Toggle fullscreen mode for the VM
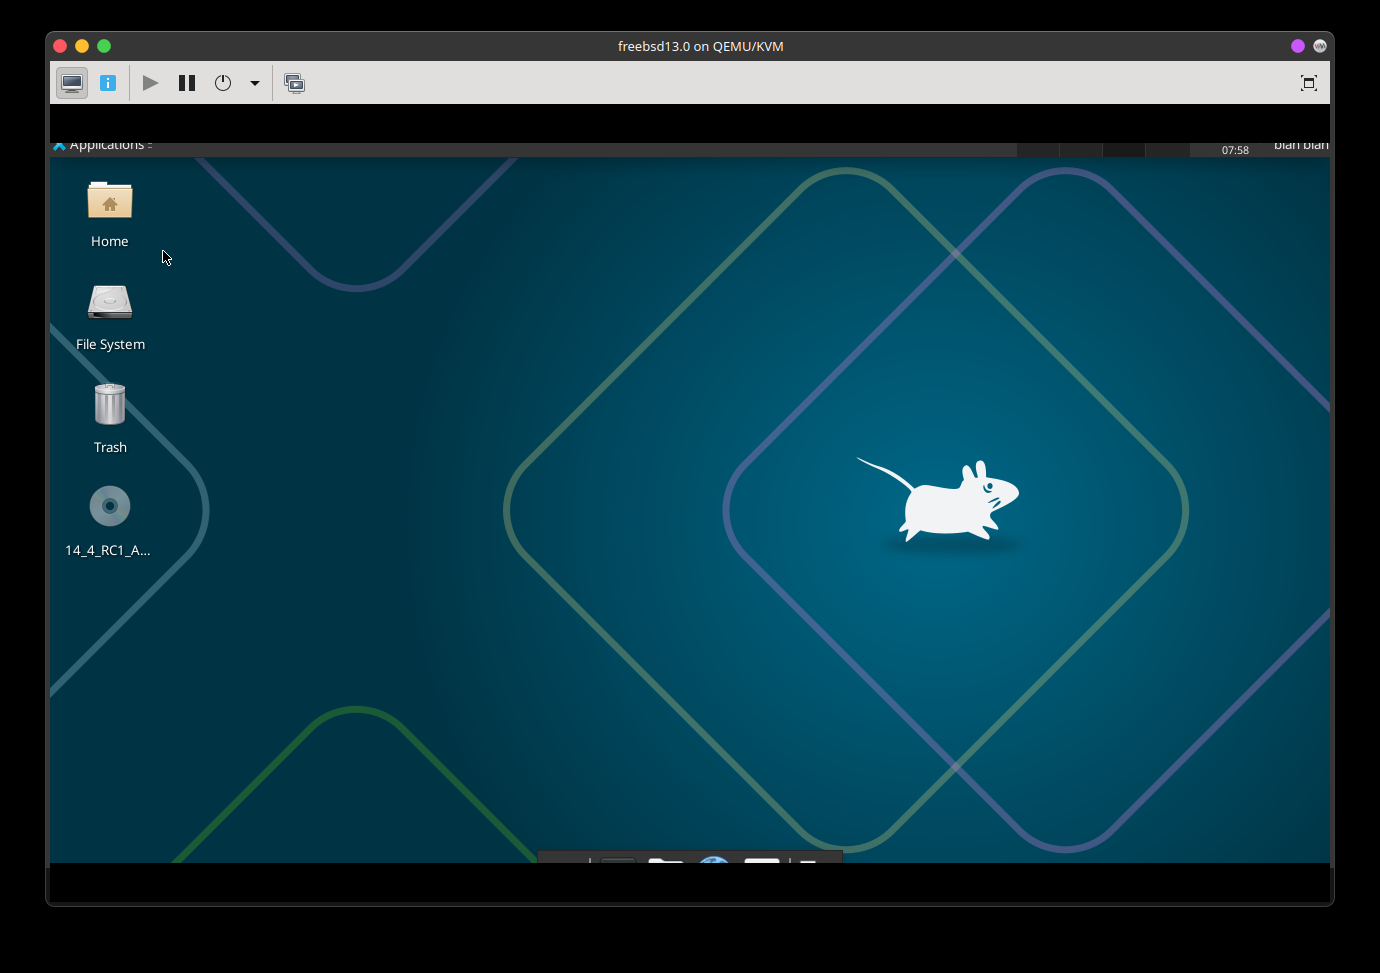The width and height of the screenshot is (1380, 973). coord(1308,83)
